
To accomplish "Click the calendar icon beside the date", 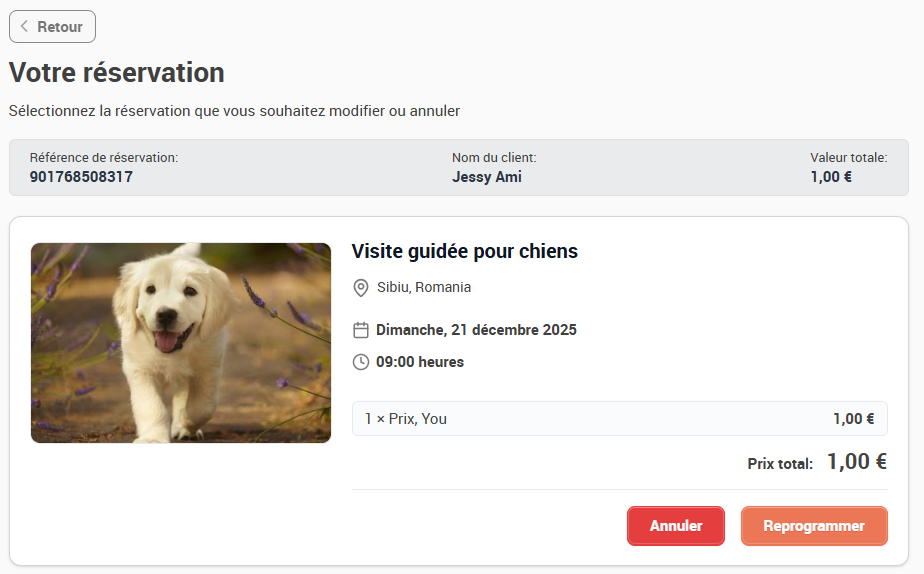I will pos(361,330).
